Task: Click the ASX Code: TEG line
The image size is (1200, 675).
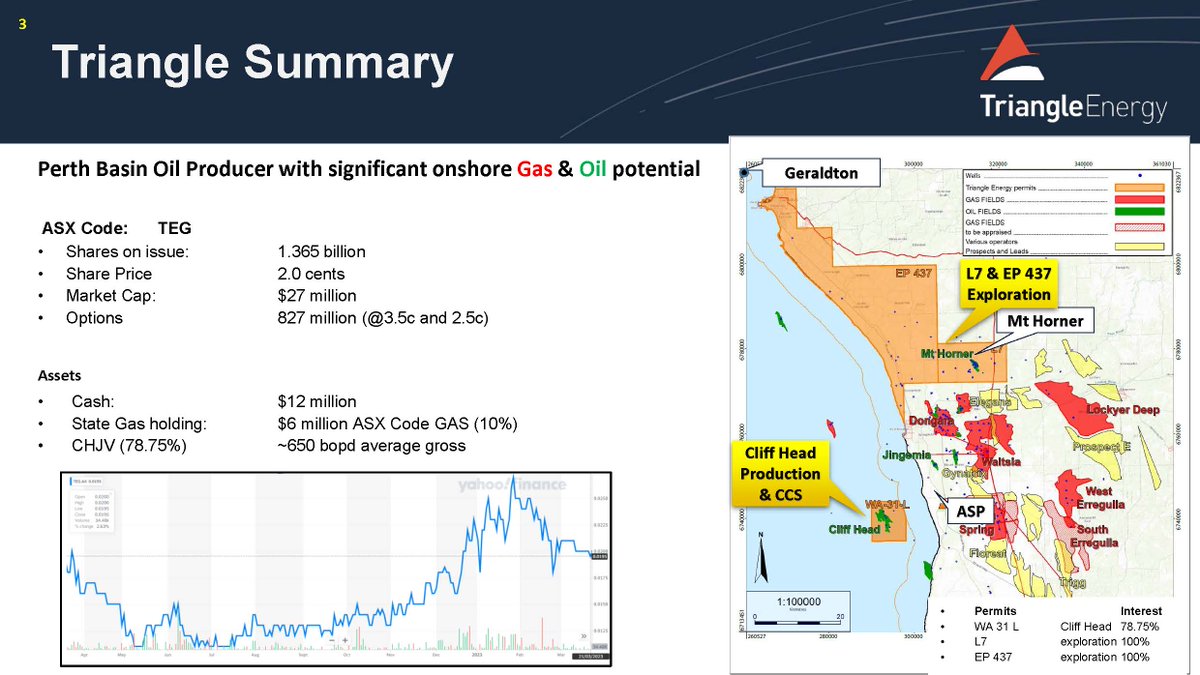Action: (118, 227)
